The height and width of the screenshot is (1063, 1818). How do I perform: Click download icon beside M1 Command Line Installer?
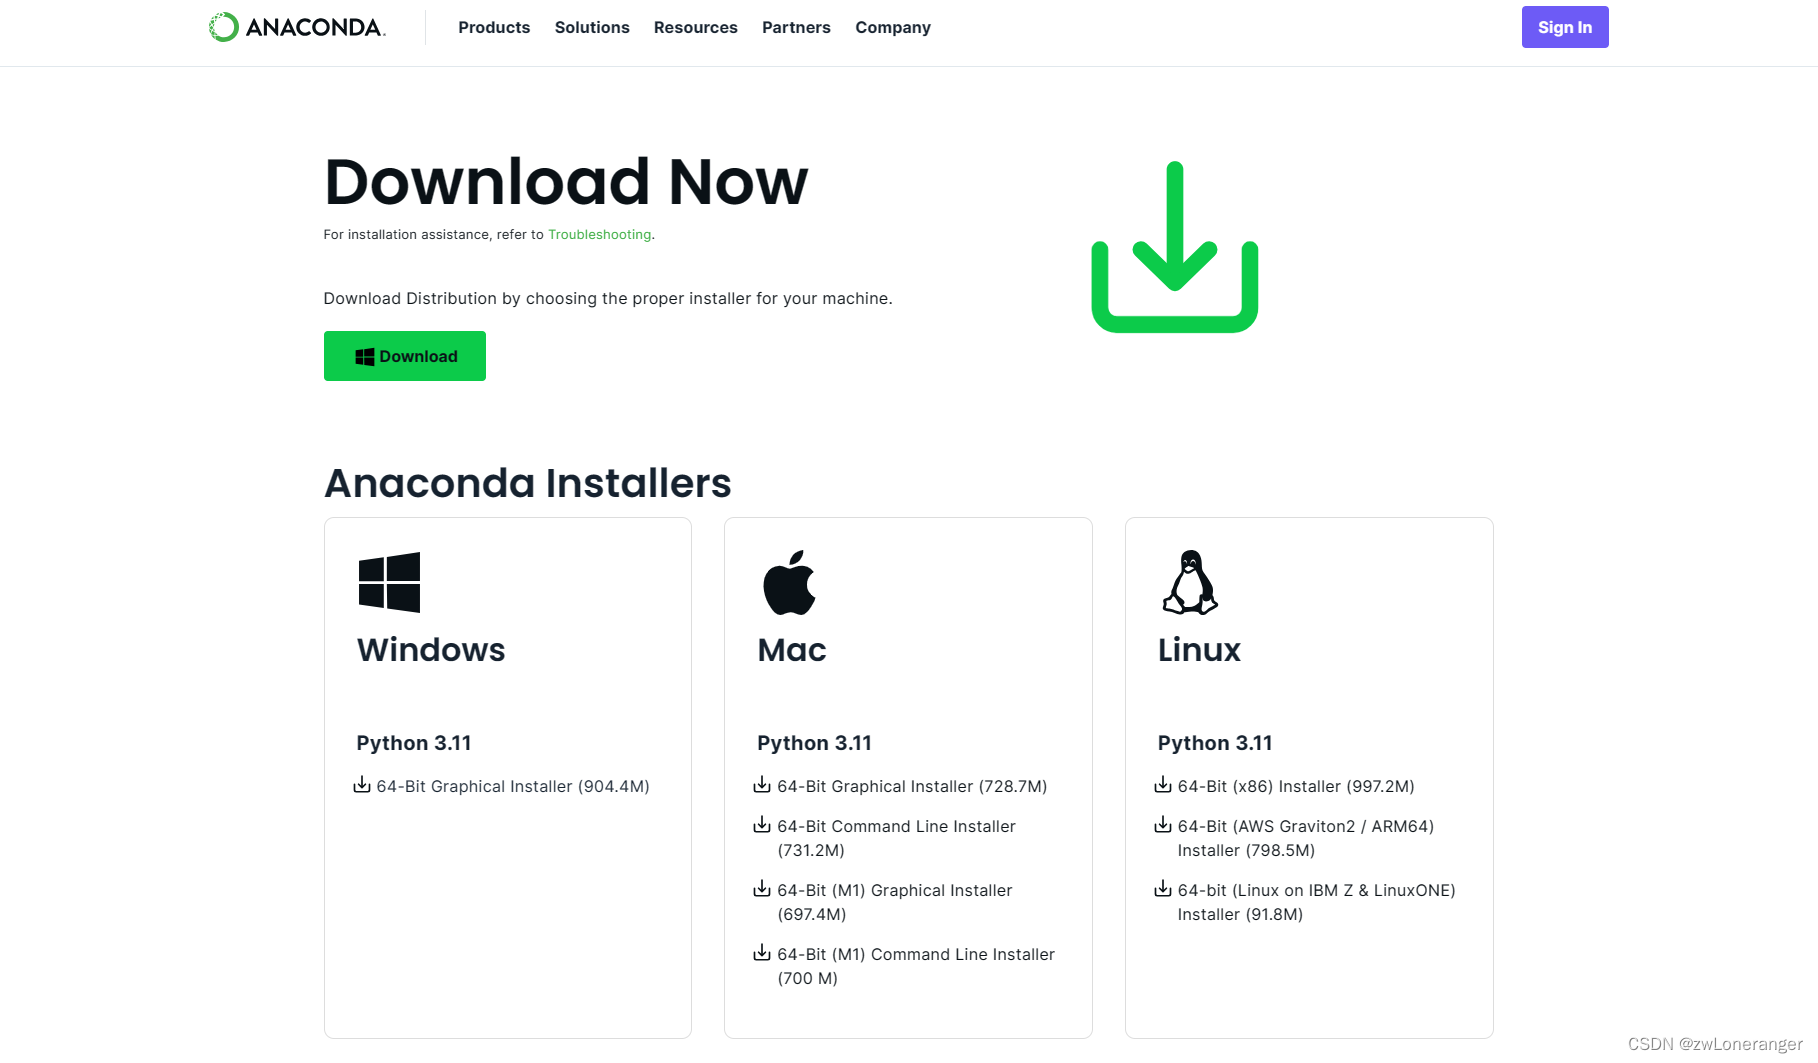[x=762, y=953]
